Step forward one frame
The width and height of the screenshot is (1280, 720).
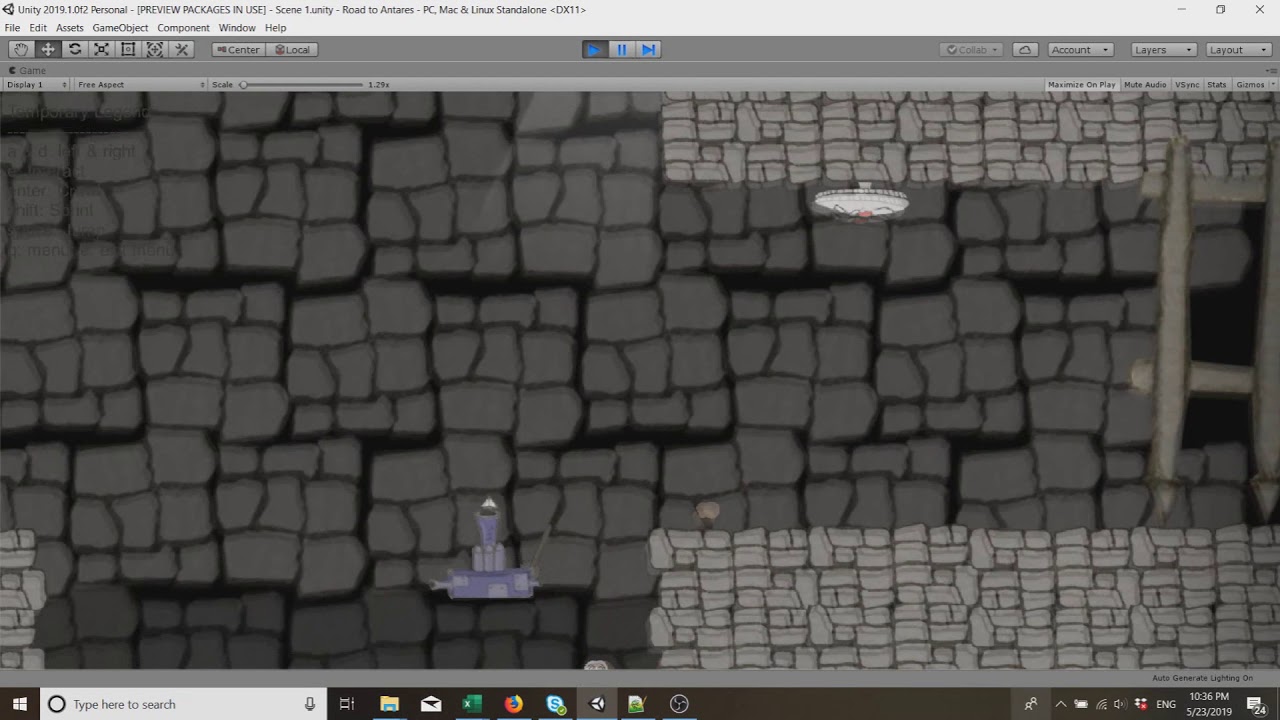pyautogui.click(x=648, y=49)
